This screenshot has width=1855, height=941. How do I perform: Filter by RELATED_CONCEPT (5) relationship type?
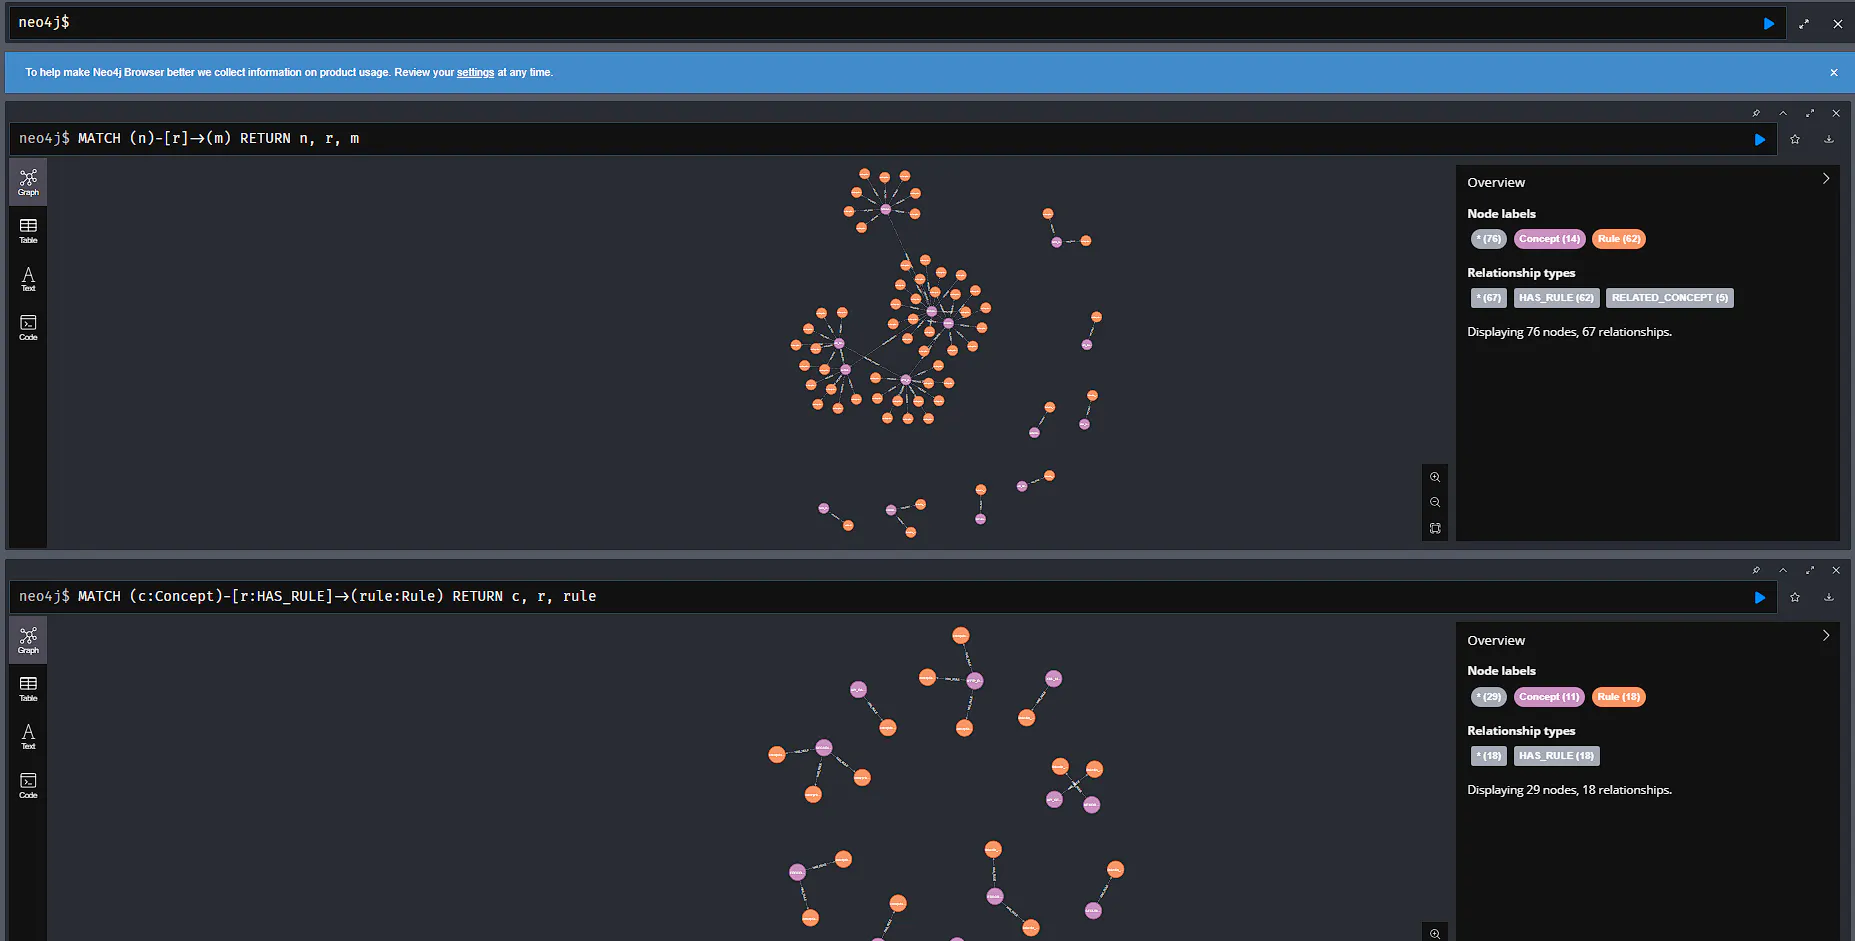coord(1669,298)
